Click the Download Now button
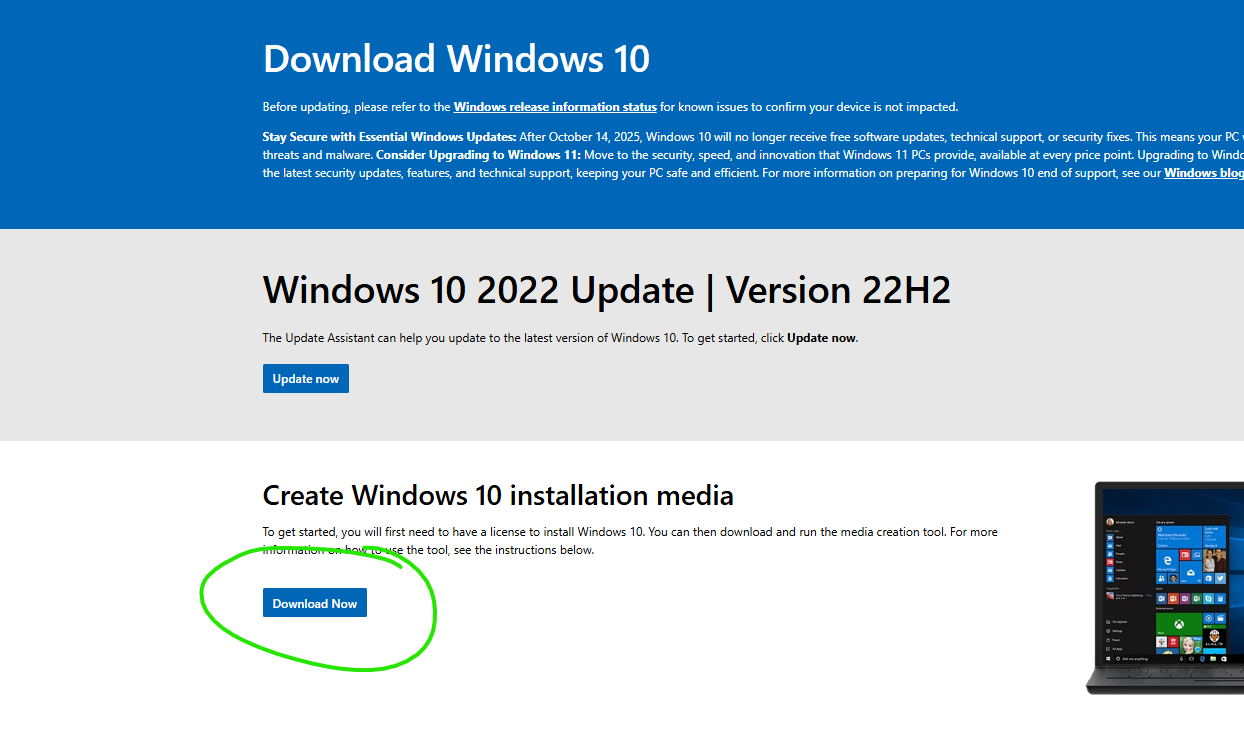 [x=315, y=603]
